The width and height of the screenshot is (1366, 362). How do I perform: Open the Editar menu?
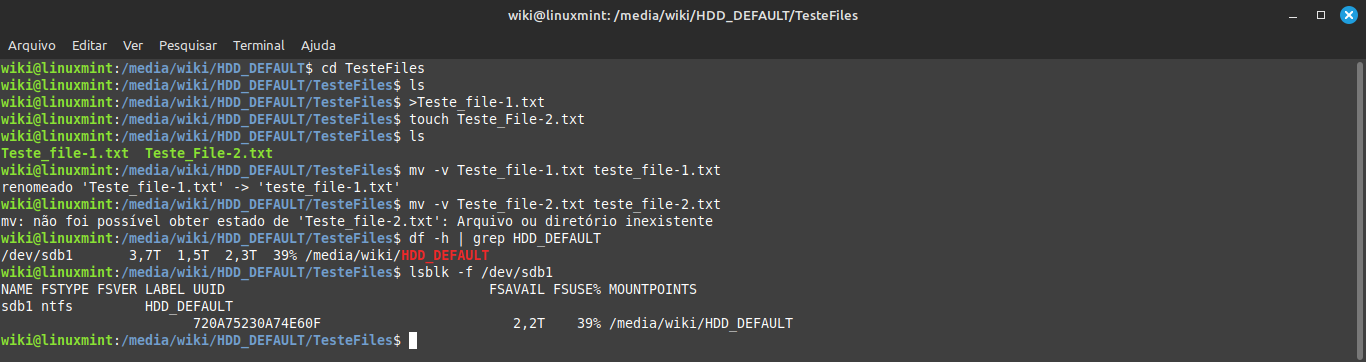(90, 45)
